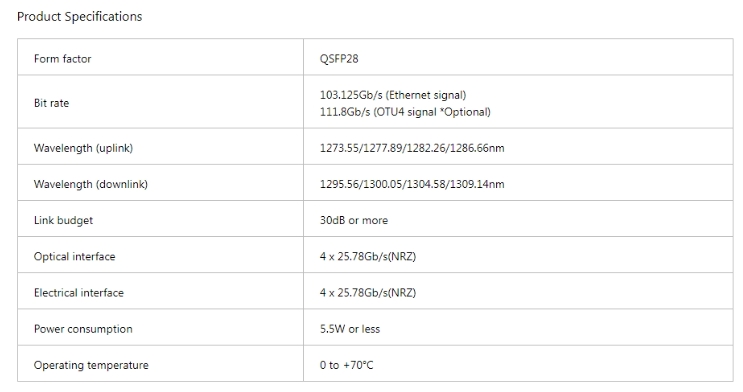Click the uplink wavelength value starting 1273.55
743x392 pixels.
pyautogui.click(x=412, y=148)
